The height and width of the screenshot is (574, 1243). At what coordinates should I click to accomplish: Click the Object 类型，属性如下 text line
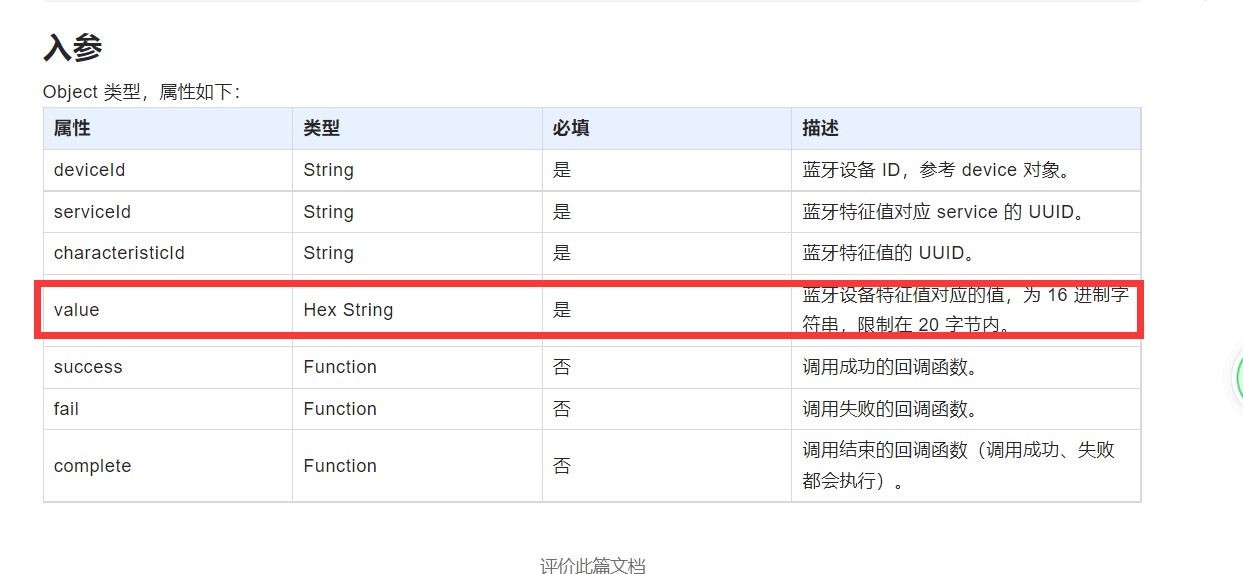coord(141,92)
